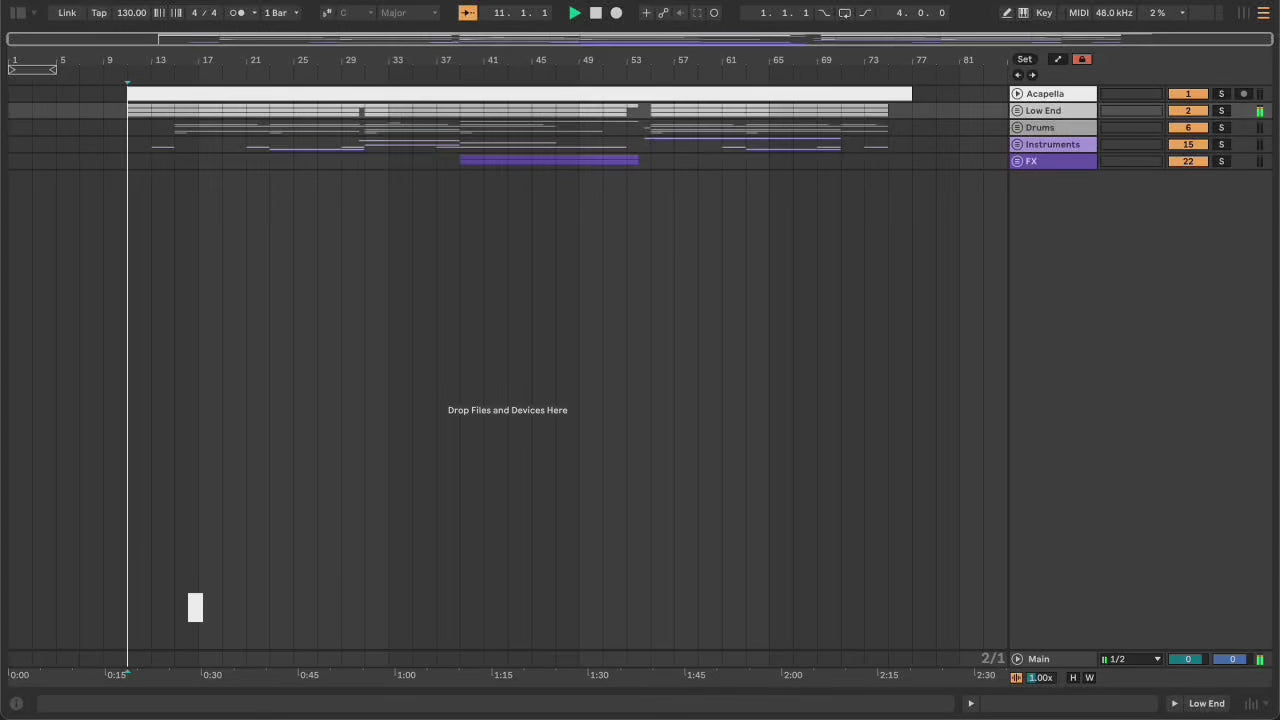Unfold the Low End group track
1280x720 pixels.
point(1017,111)
